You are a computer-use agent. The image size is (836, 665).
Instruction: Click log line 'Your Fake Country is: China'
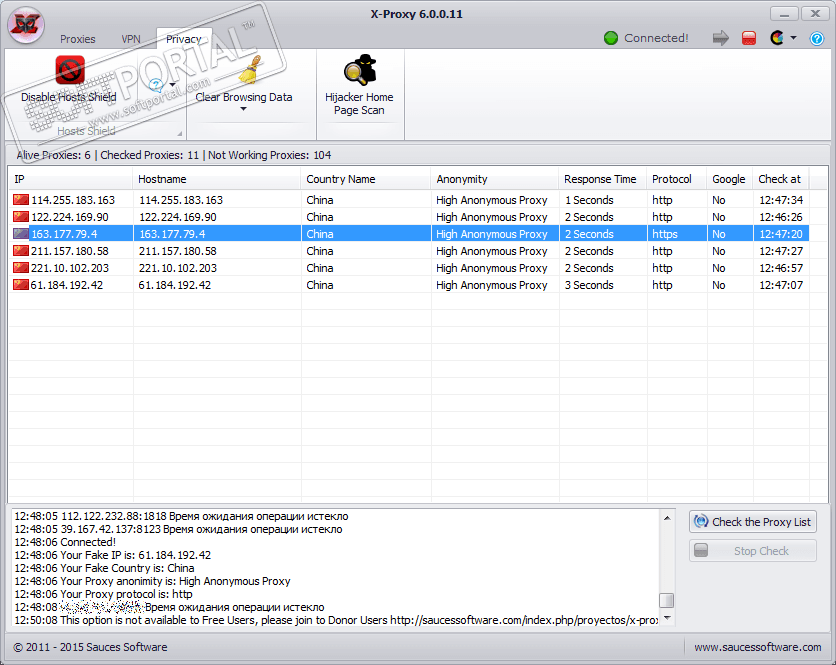[x=104, y=568]
